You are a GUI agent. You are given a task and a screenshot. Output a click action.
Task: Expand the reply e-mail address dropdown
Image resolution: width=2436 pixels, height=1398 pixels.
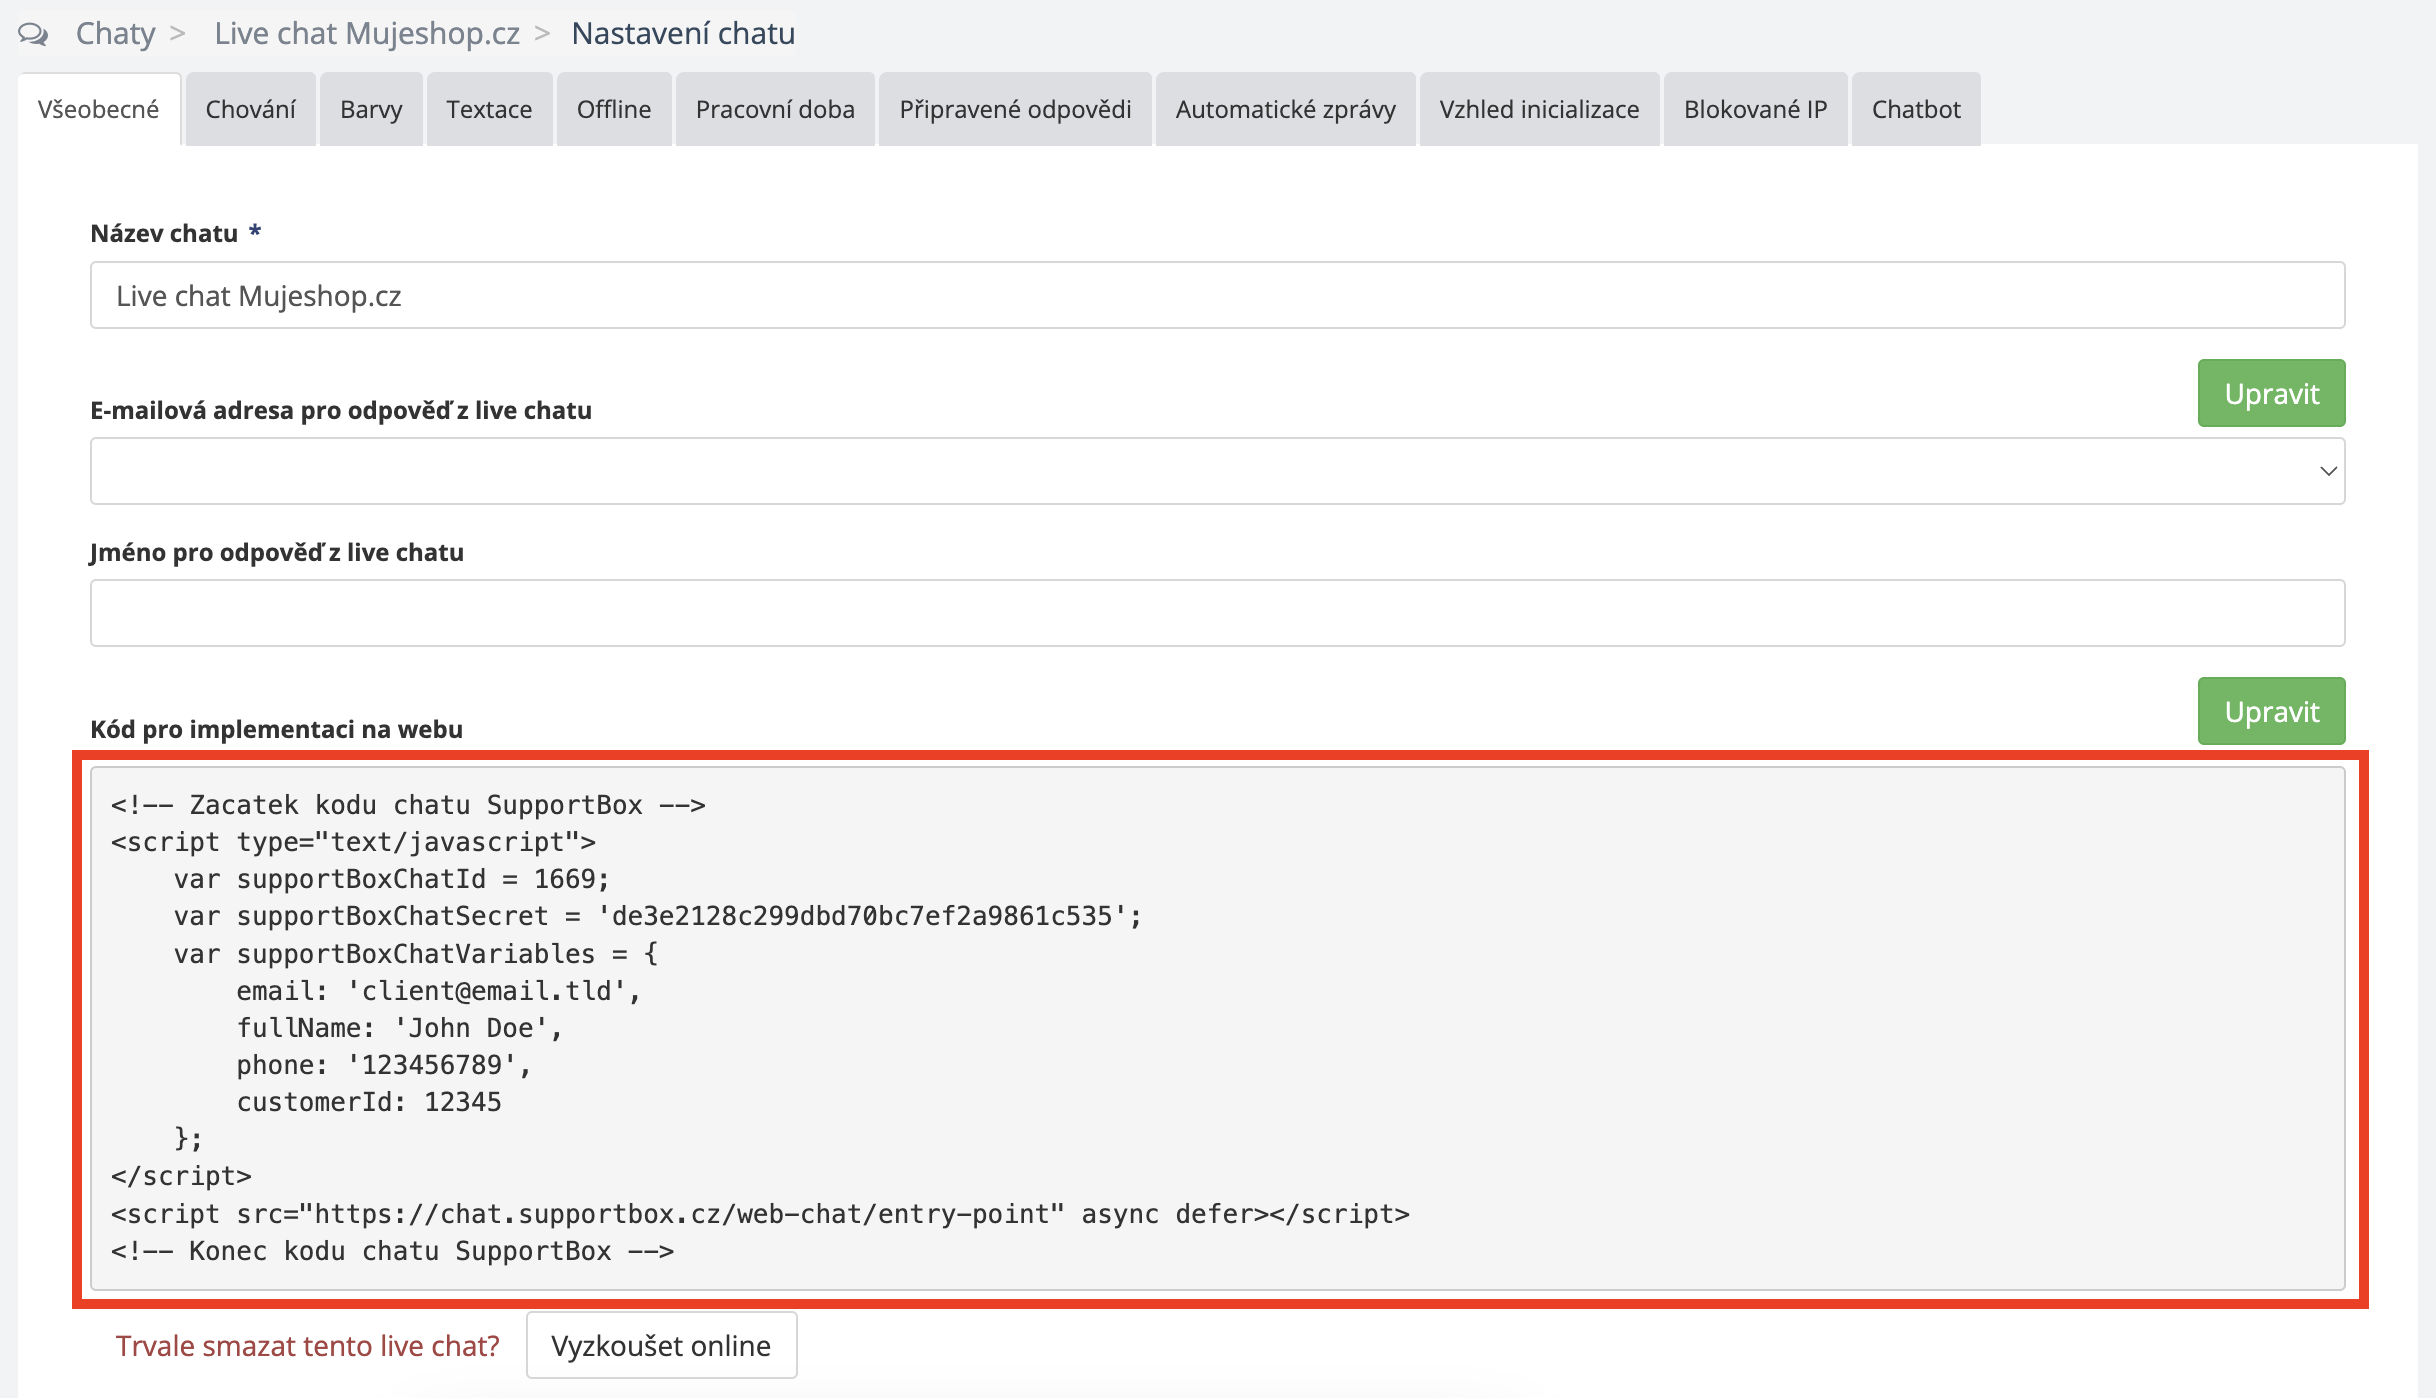coord(1217,471)
